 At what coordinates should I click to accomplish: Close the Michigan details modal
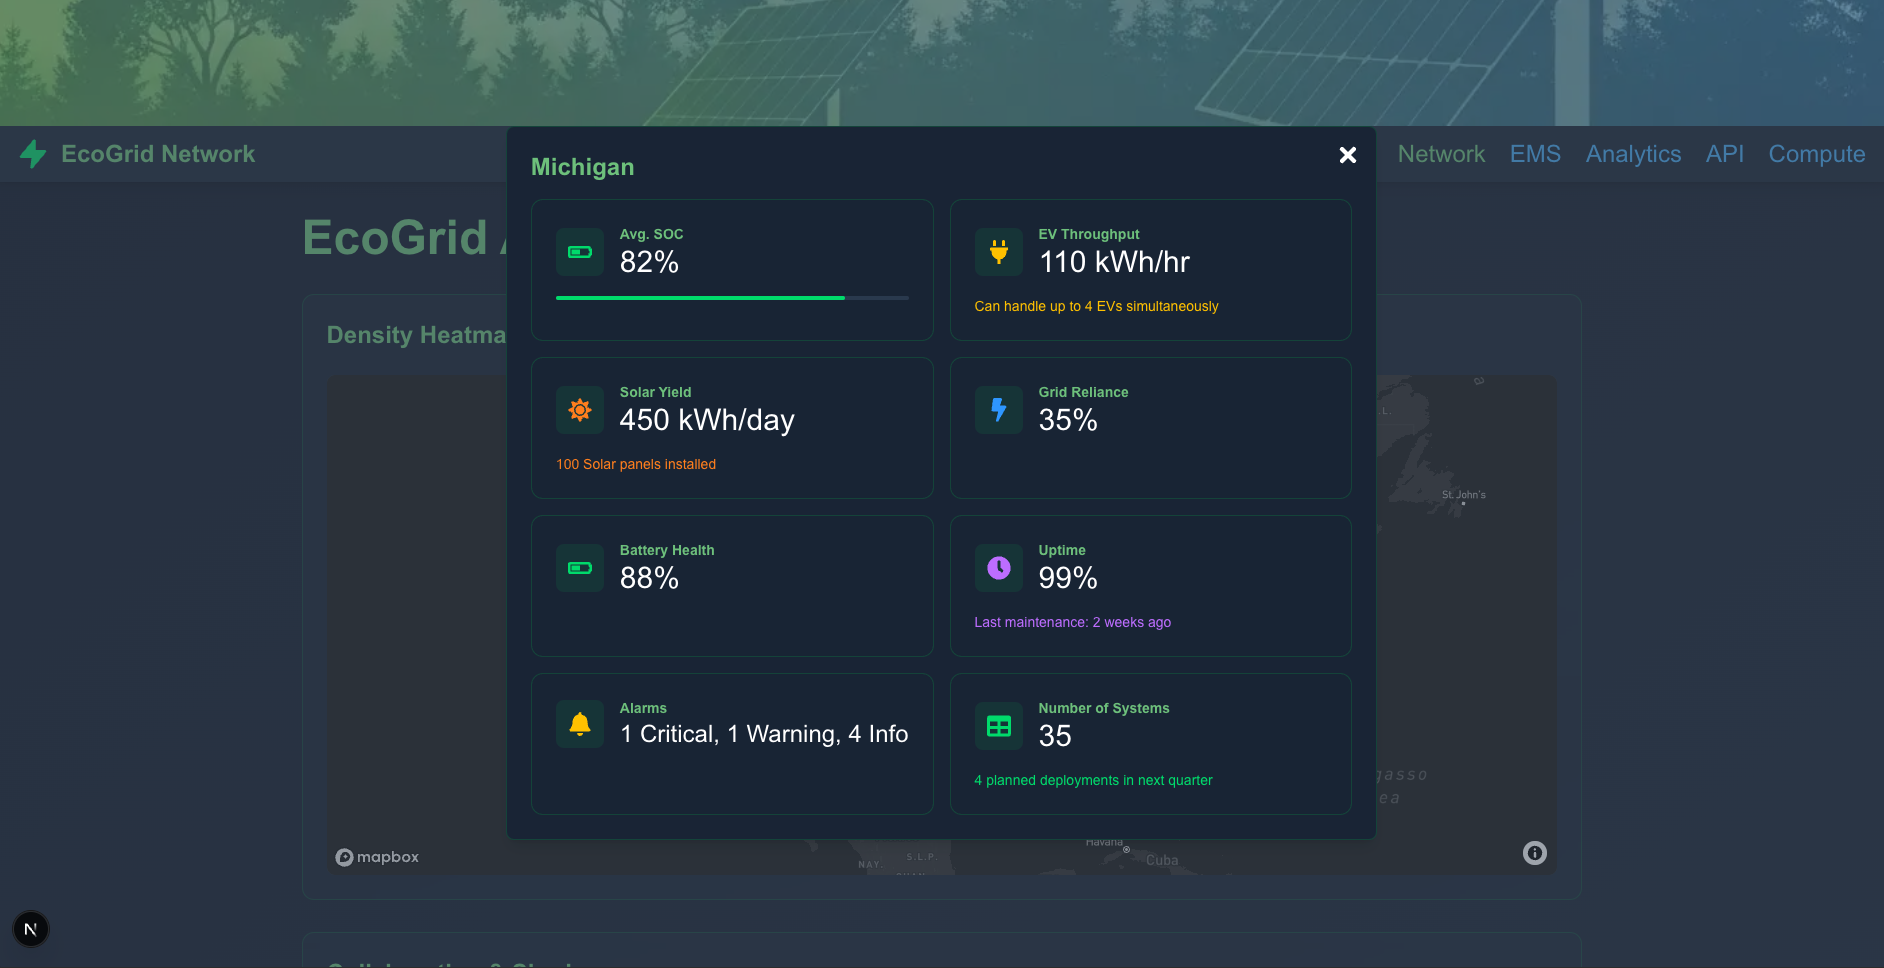(x=1347, y=155)
